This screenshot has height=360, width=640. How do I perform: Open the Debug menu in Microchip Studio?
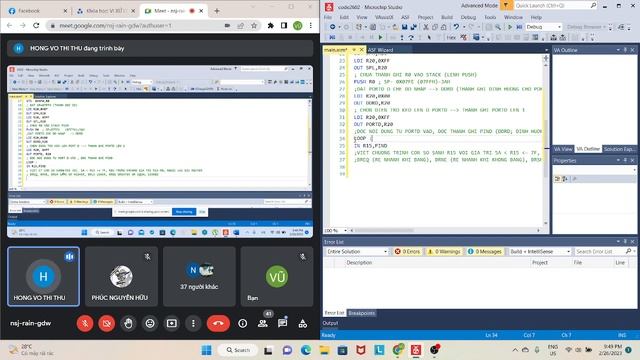468,17
